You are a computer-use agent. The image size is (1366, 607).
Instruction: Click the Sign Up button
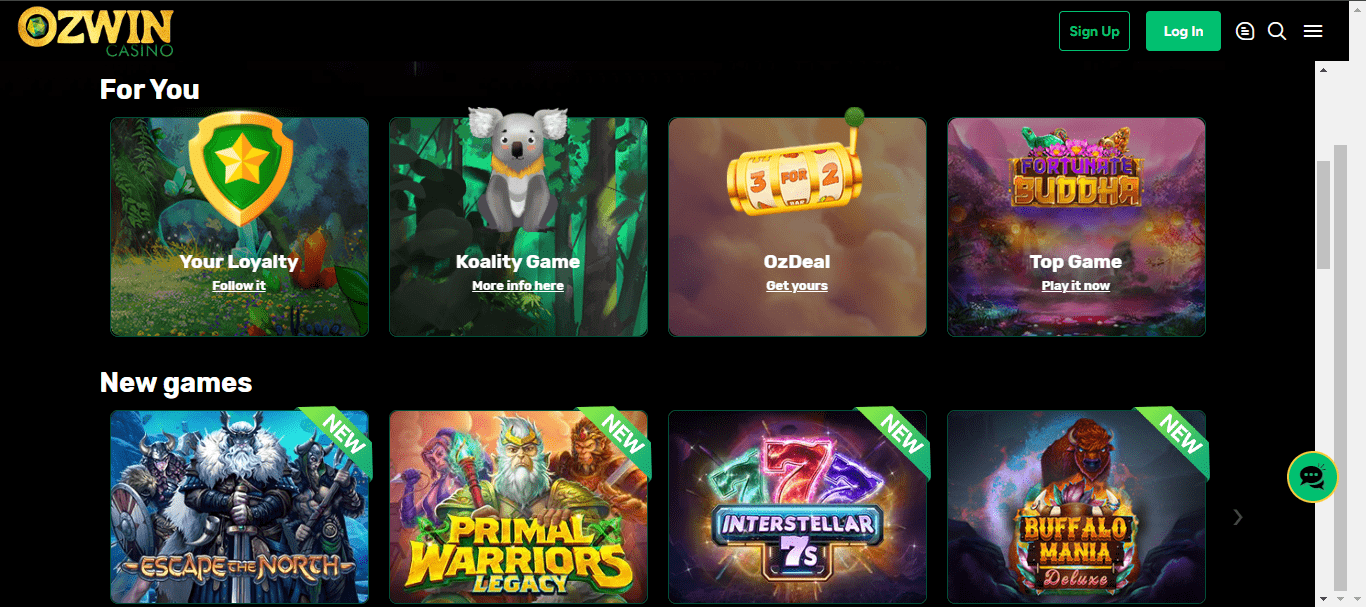click(x=1094, y=31)
